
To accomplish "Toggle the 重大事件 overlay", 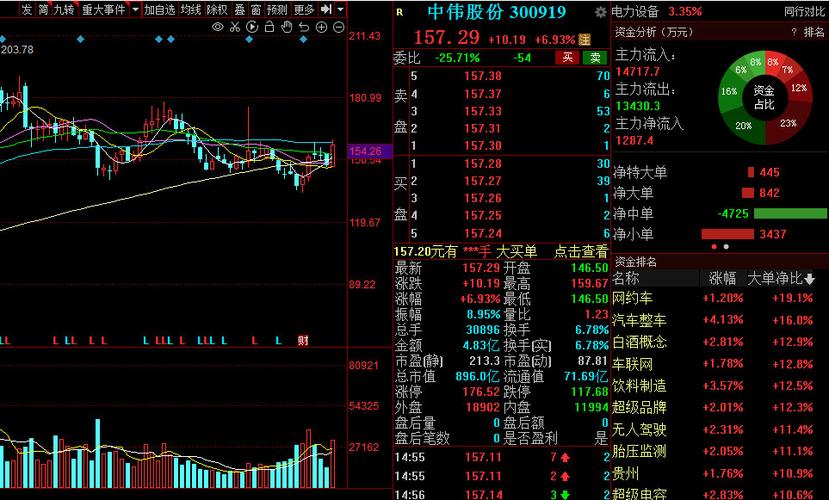I will 104,10.
